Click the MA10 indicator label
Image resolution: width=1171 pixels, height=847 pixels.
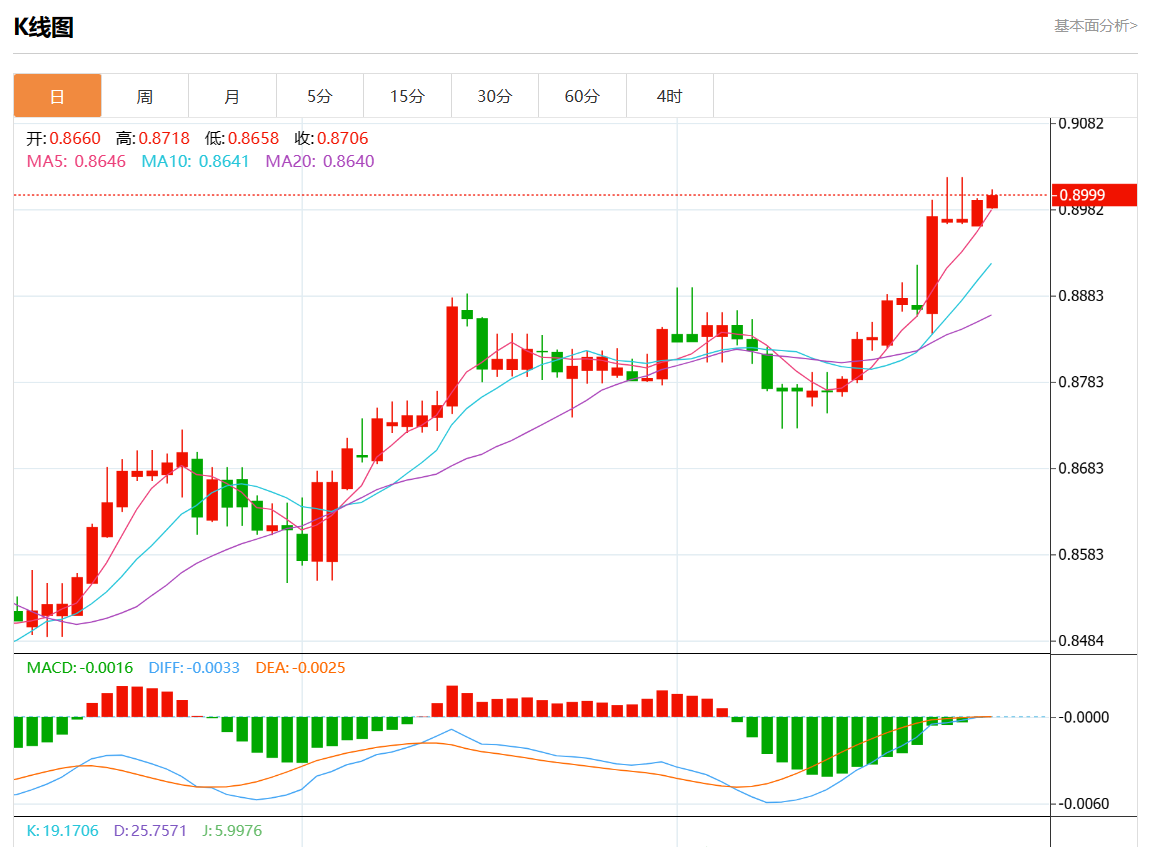click(195, 161)
